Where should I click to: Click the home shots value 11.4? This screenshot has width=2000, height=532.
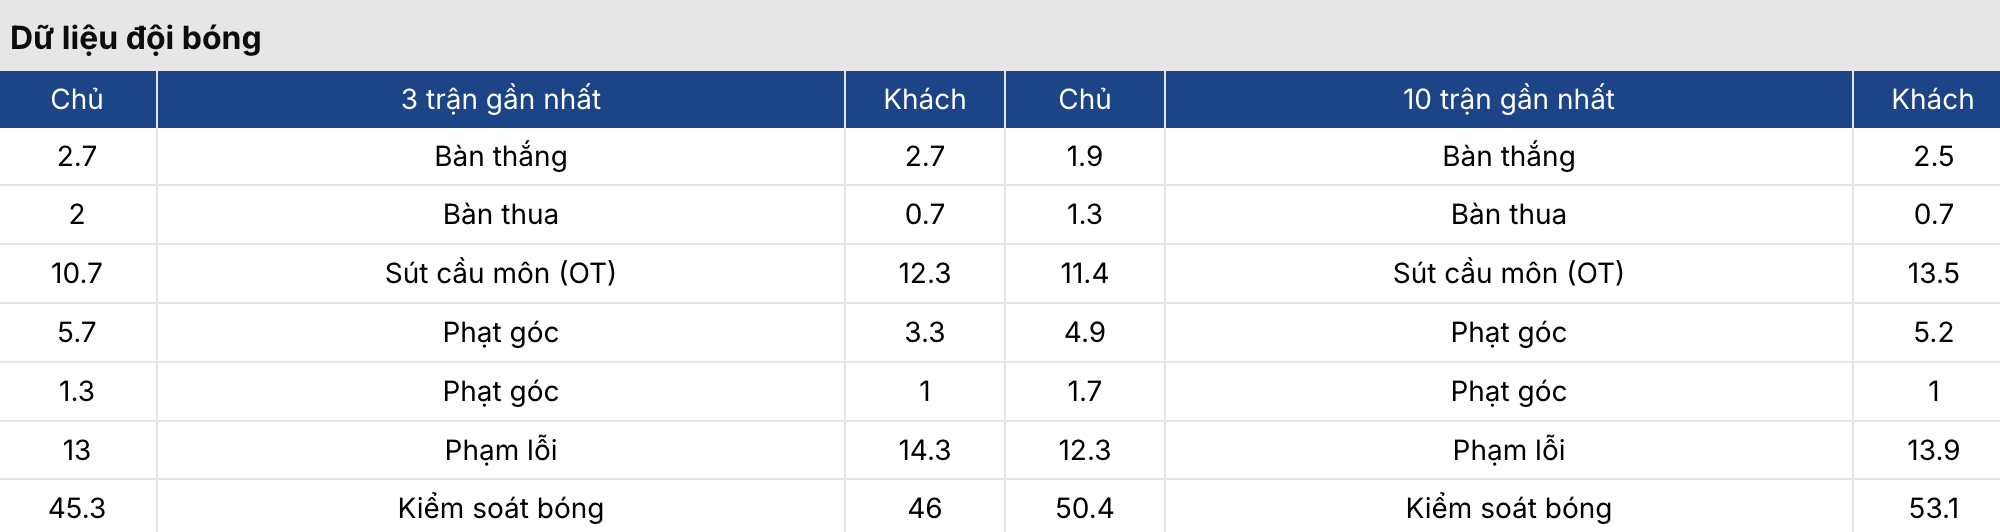click(x=1084, y=273)
